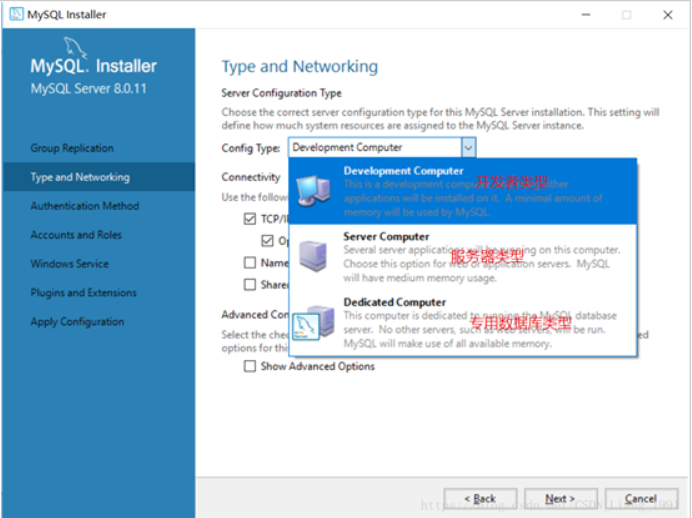Toggle the TCP/IP checkbox
Viewport: 692px width, 518px height.
(x=250, y=219)
